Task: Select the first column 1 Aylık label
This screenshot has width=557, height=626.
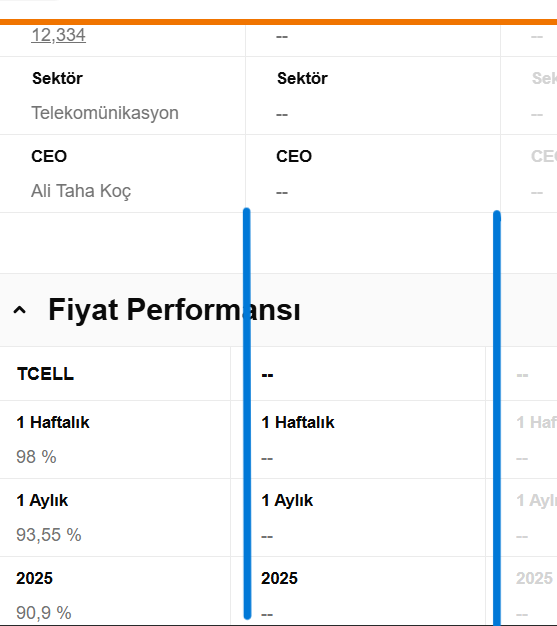Action: (x=42, y=501)
